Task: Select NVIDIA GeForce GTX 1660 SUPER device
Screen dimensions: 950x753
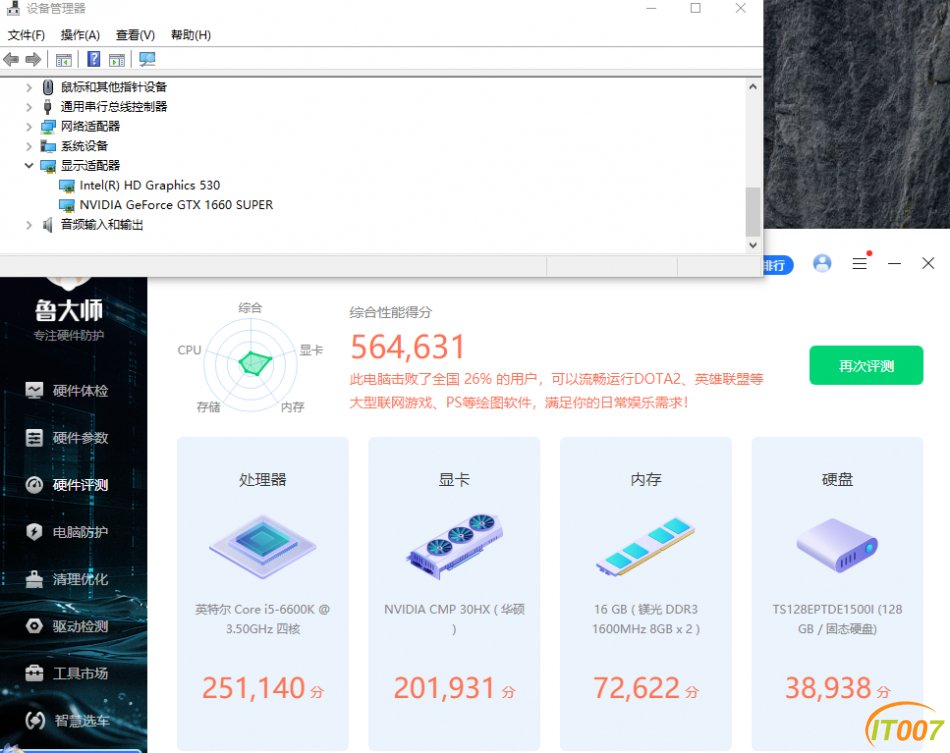Action: 176,205
